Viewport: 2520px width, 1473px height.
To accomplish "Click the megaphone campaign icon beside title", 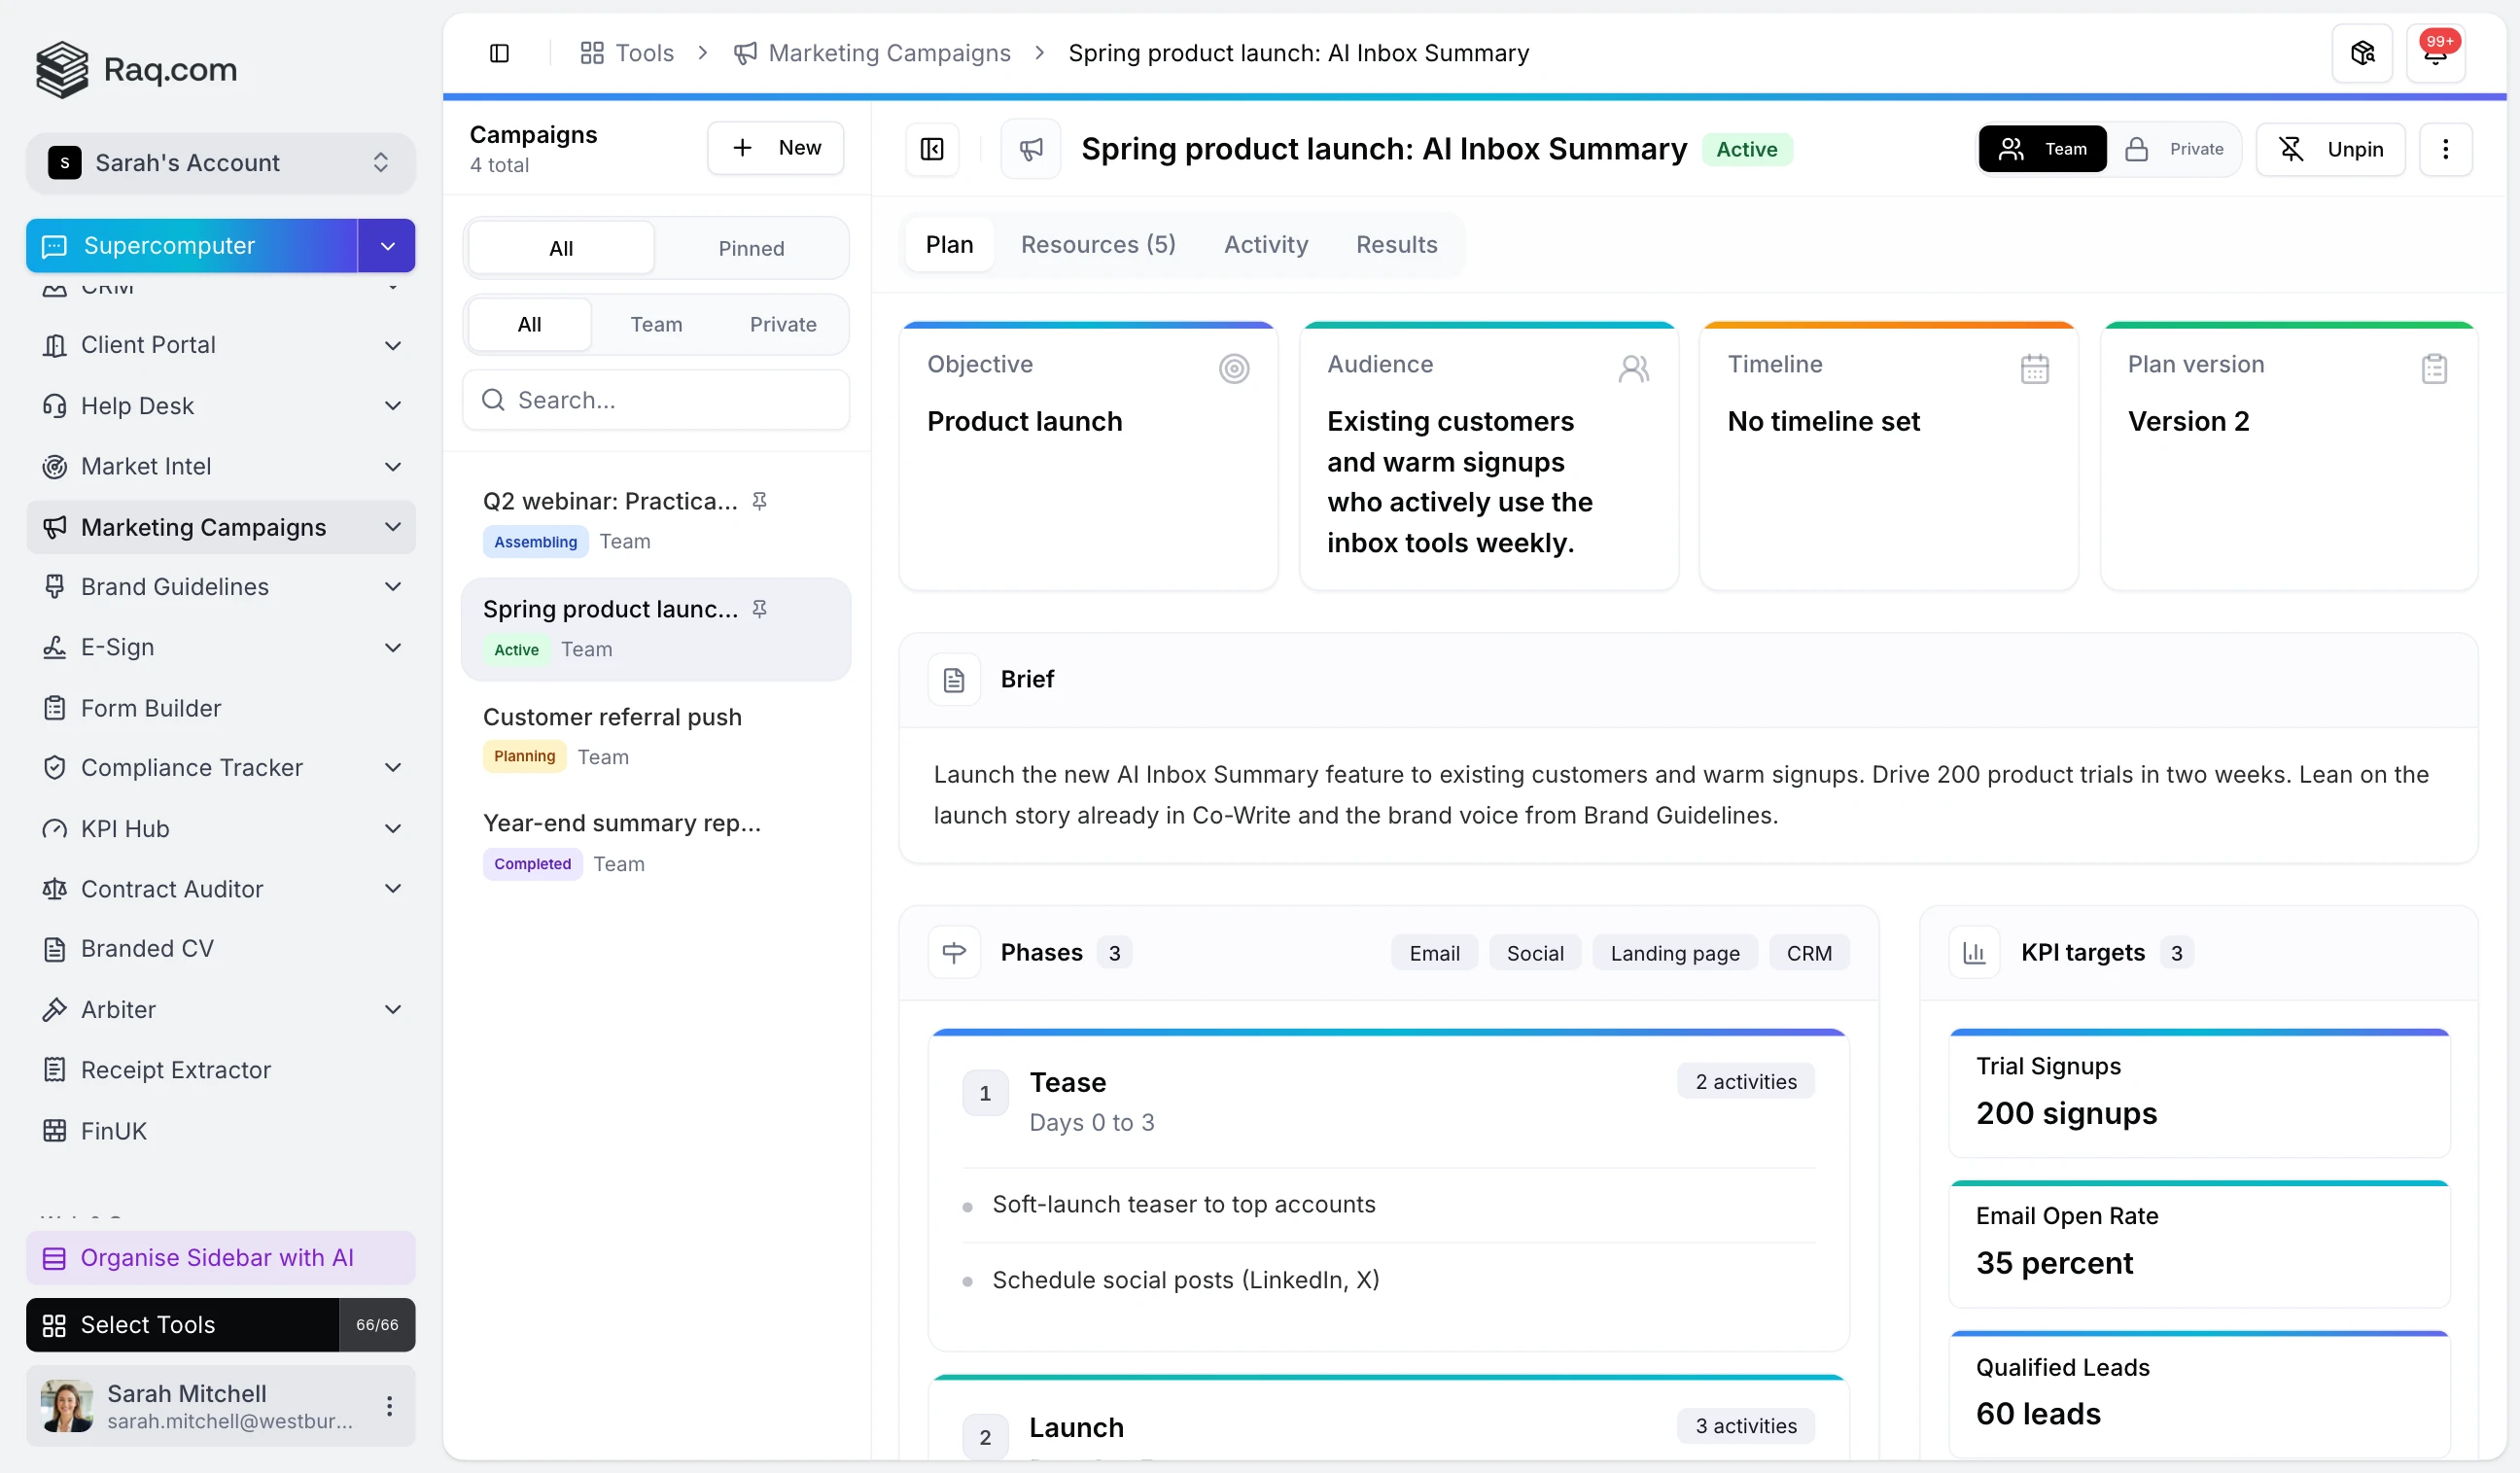I will click(1031, 149).
